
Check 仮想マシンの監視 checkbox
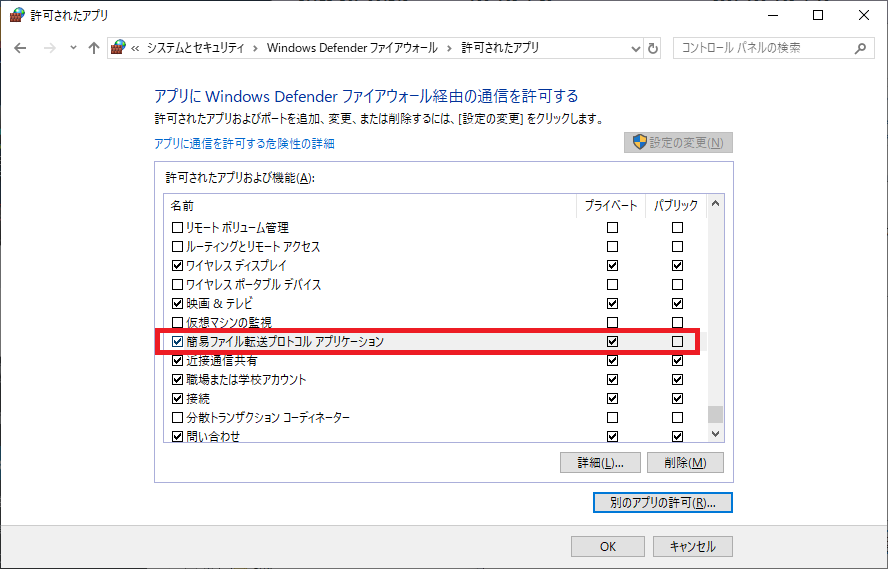coord(177,323)
